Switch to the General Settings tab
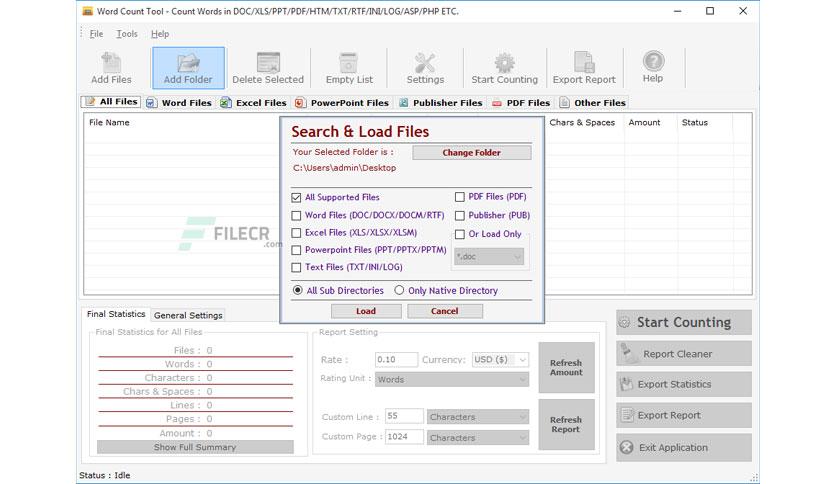Screen dimensions: 836x484 tap(188, 315)
